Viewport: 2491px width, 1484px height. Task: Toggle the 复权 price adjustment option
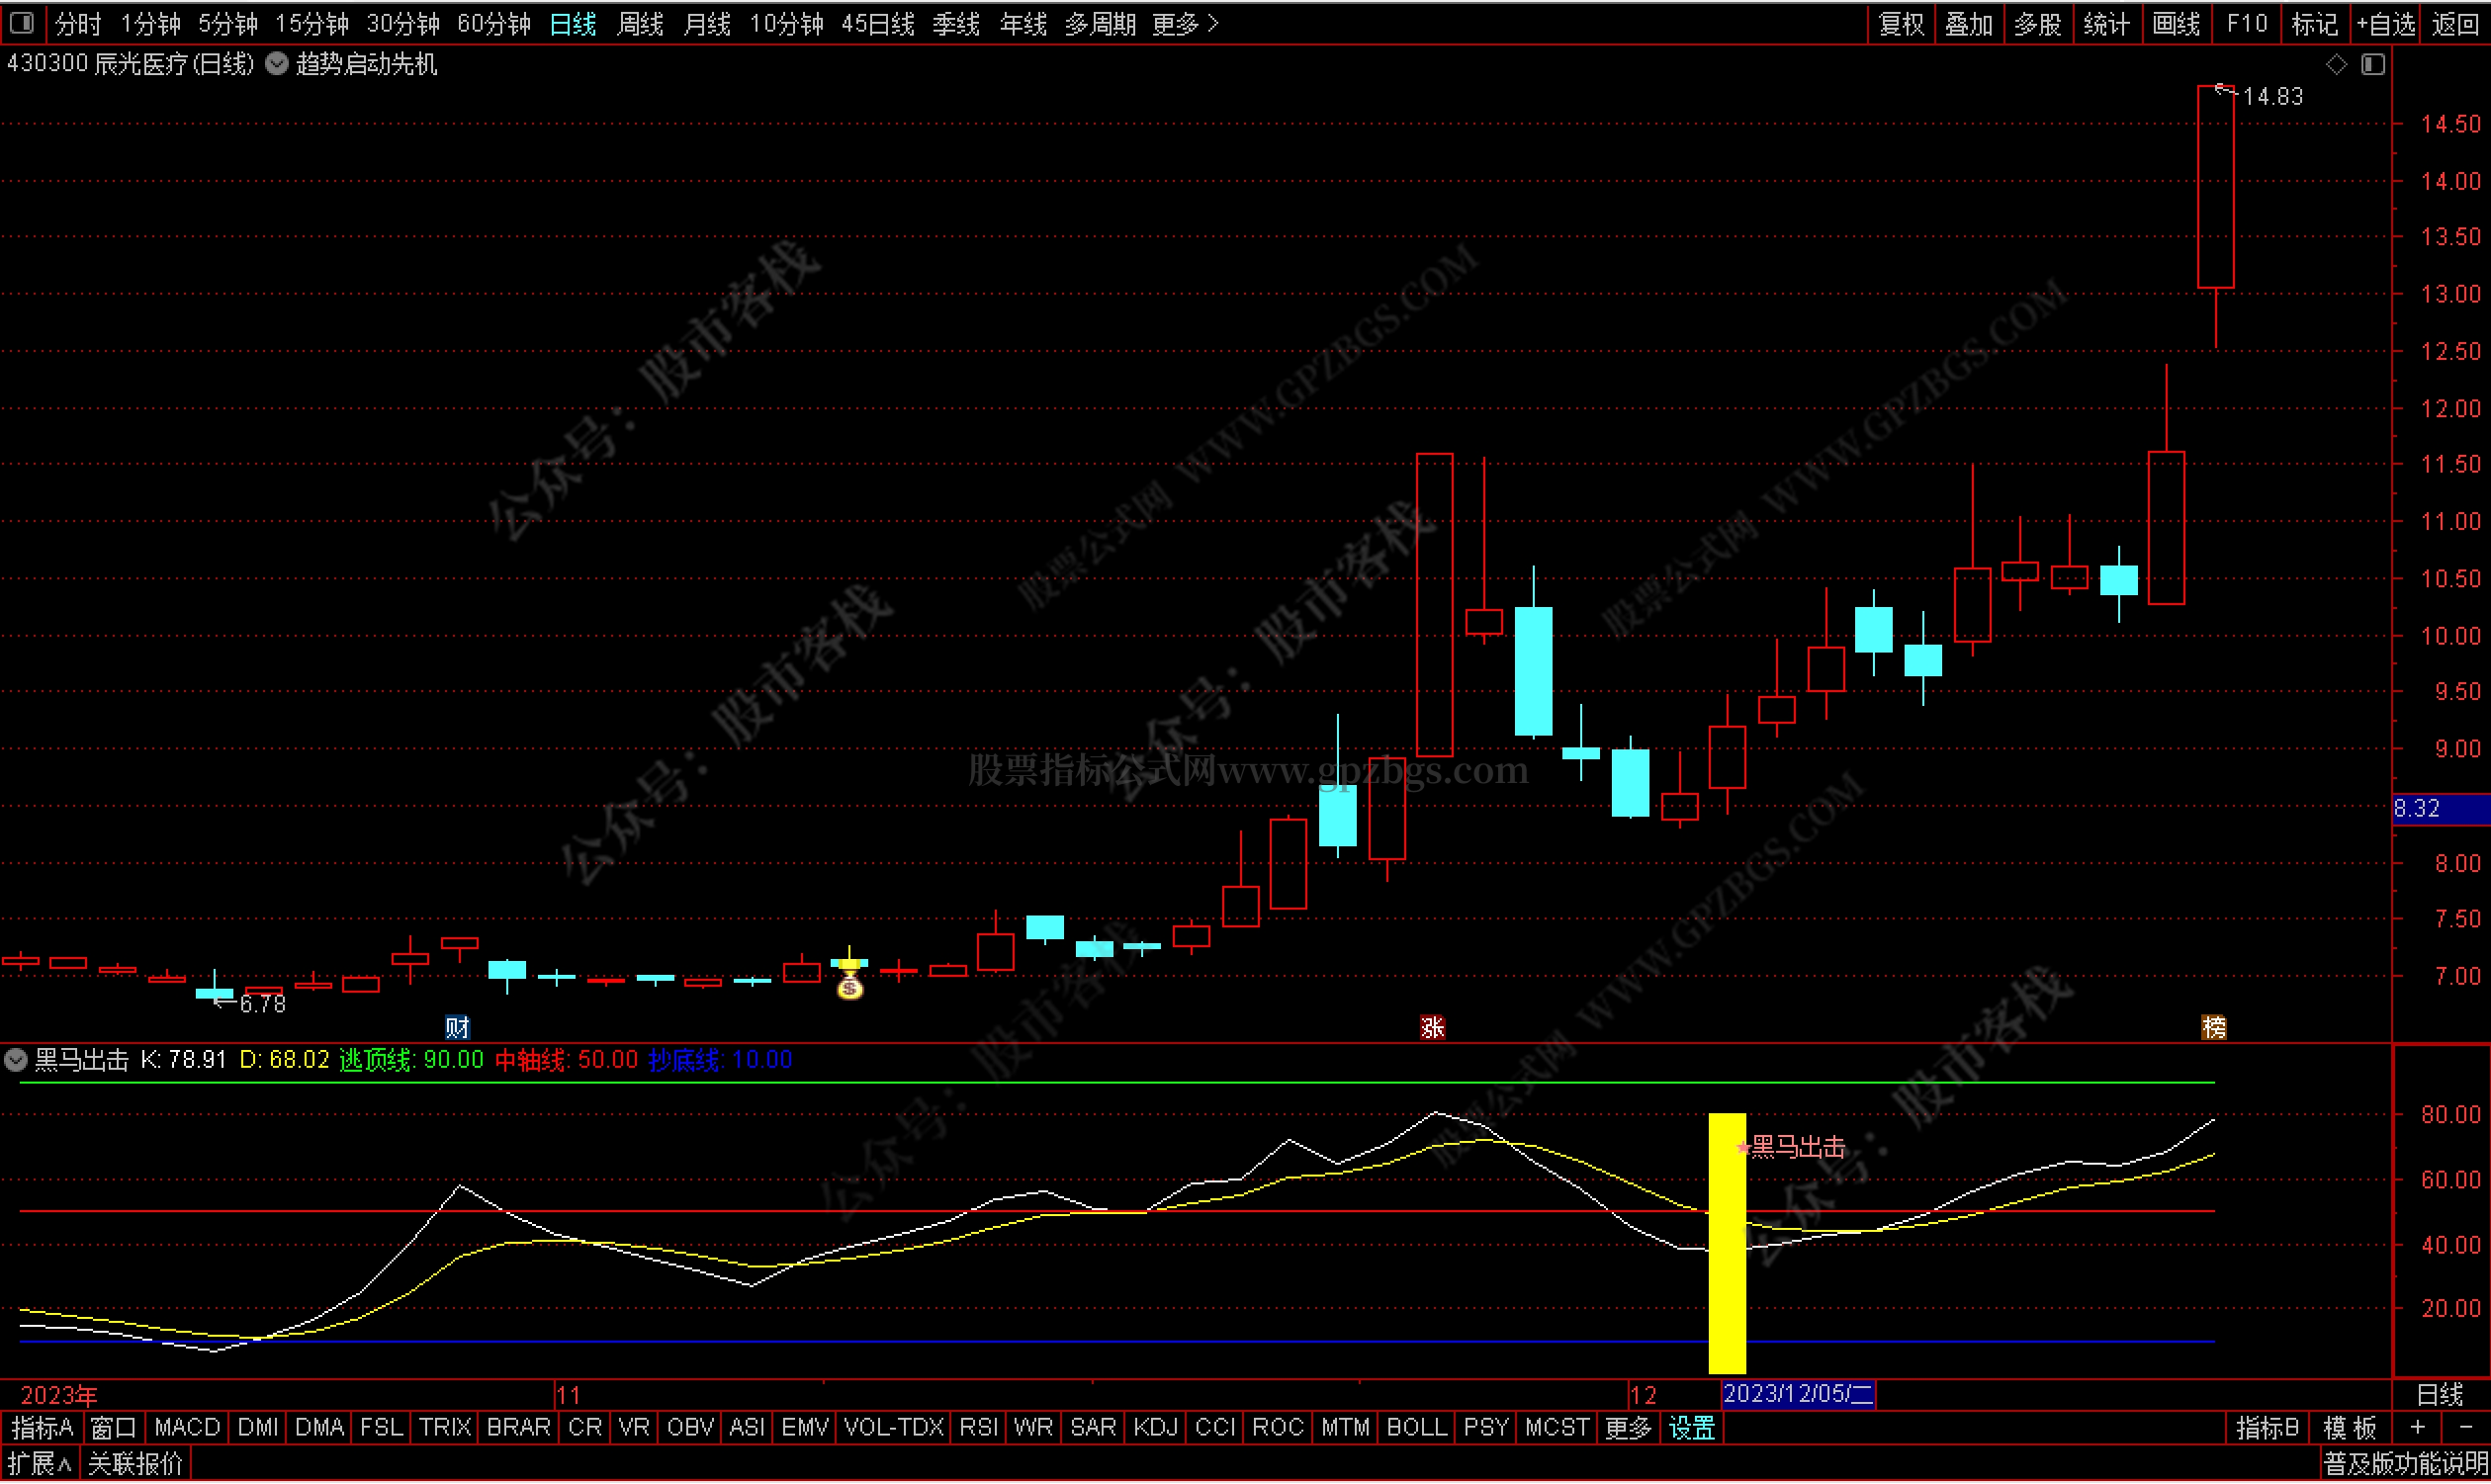click(x=1901, y=23)
